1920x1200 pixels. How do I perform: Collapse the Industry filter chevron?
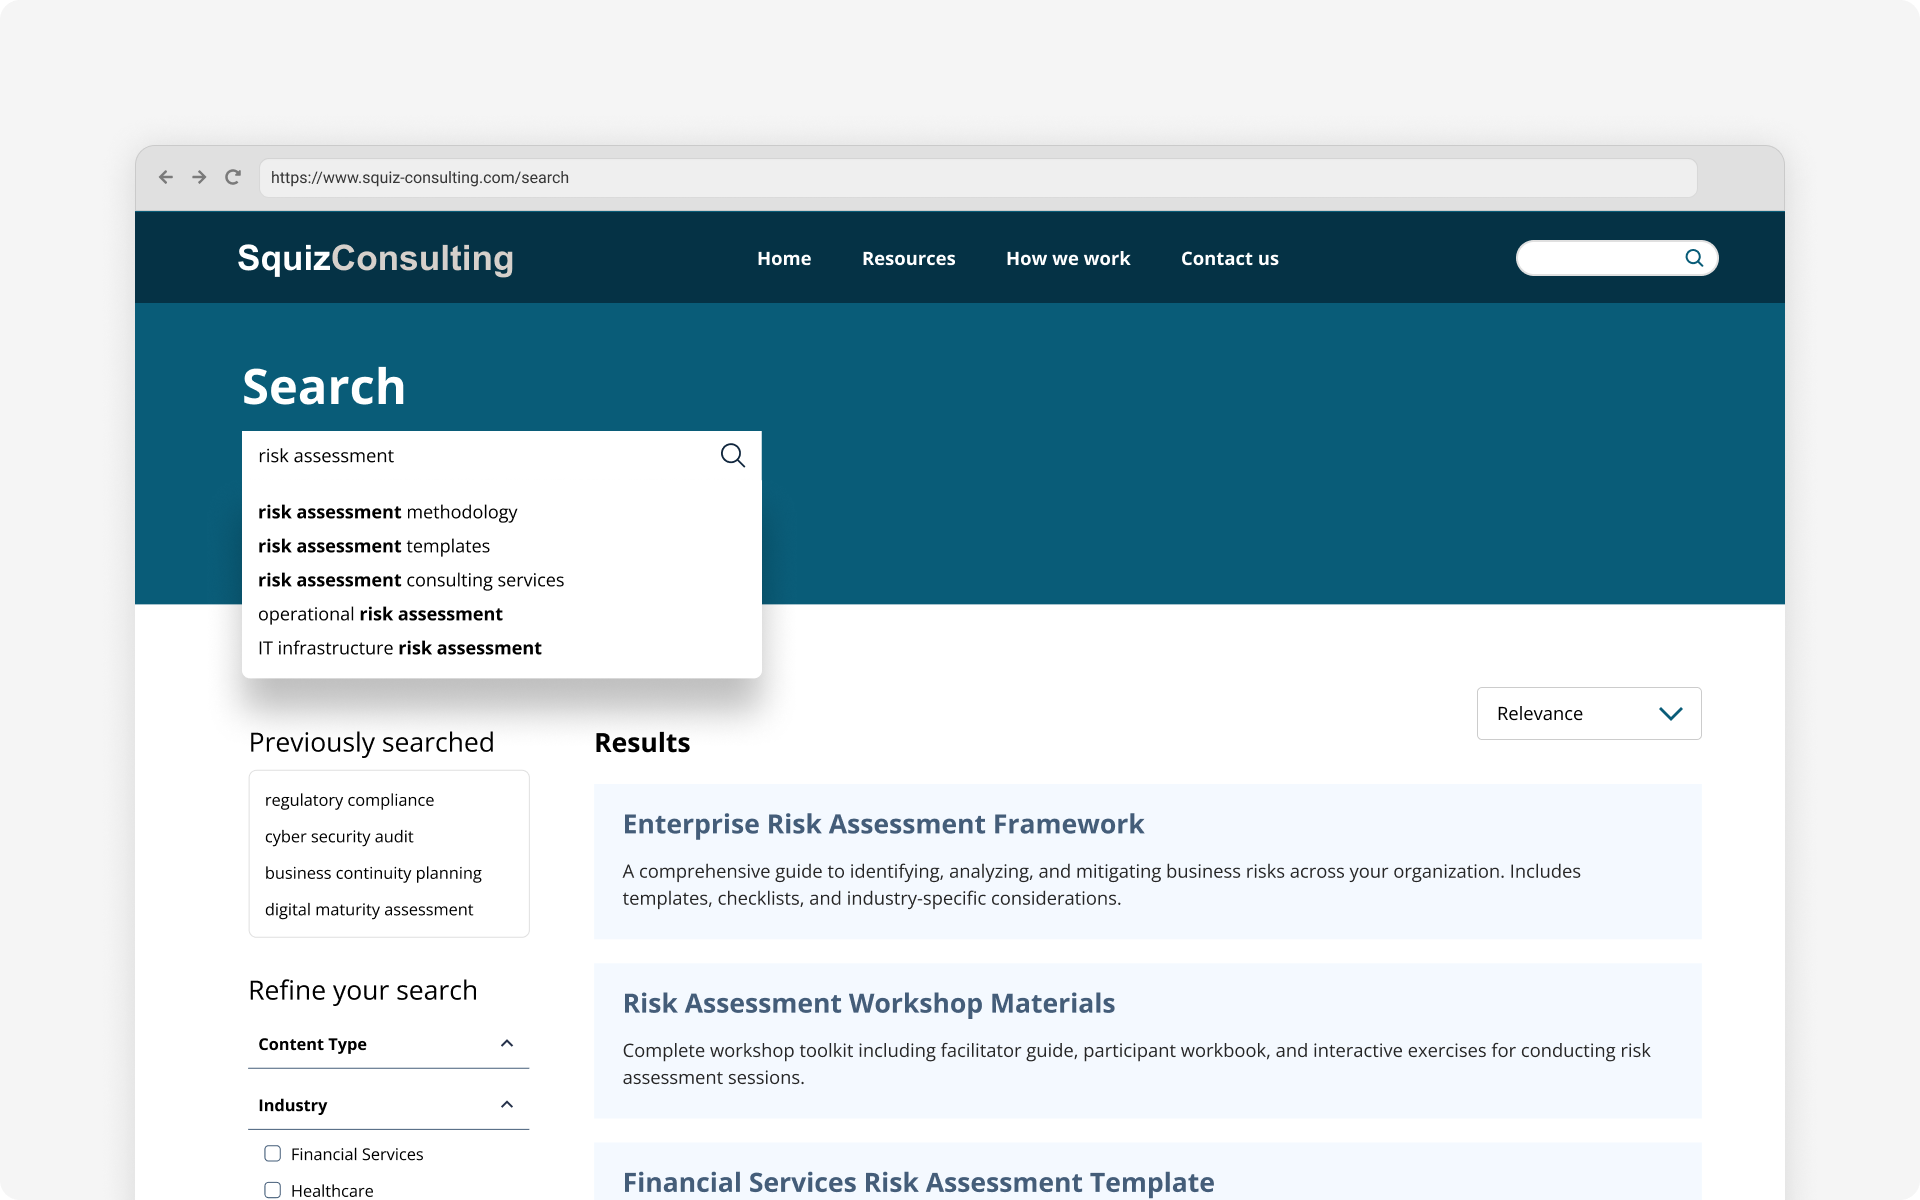pos(507,1105)
